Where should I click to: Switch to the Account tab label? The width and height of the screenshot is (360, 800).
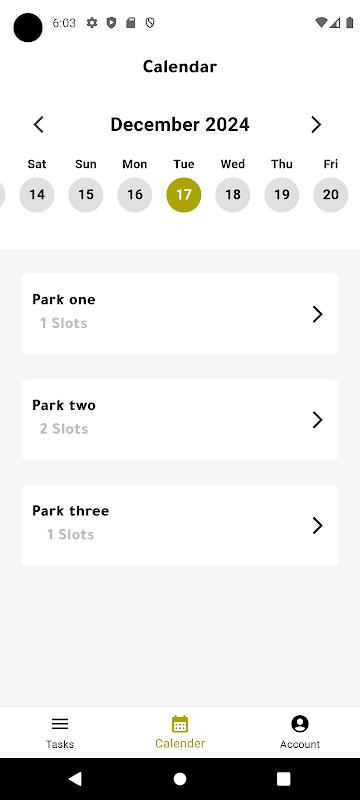click(x=300, y=744)
